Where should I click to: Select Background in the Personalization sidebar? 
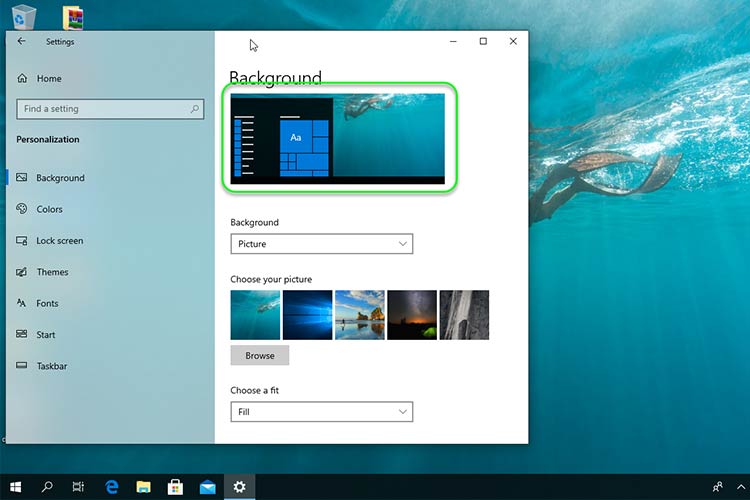[x=60, y=178]
